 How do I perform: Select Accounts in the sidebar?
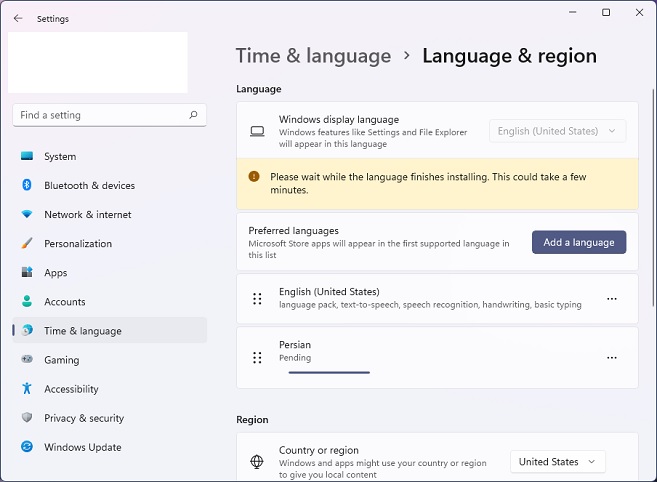coord(109,301)
